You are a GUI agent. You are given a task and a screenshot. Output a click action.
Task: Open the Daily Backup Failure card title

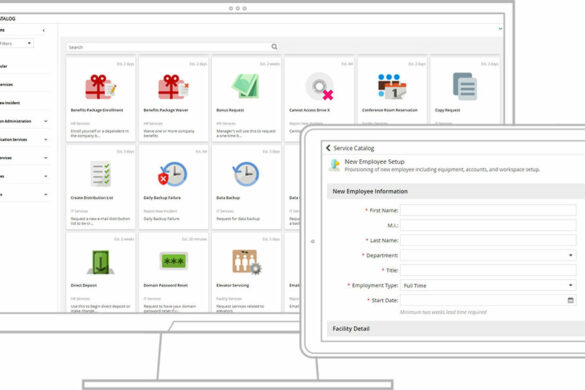(x=162, y=197)
